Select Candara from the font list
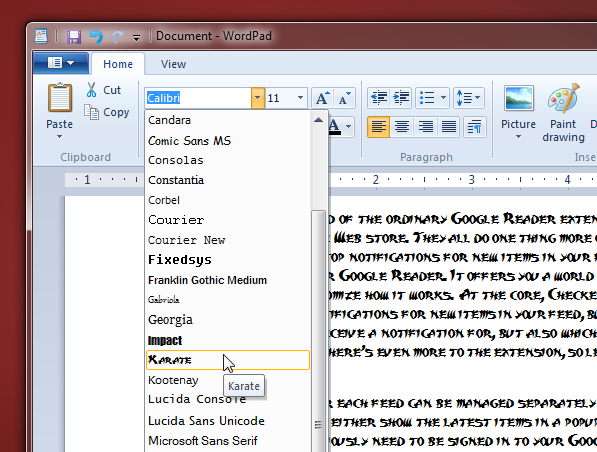597x452 pixels. 228,120
